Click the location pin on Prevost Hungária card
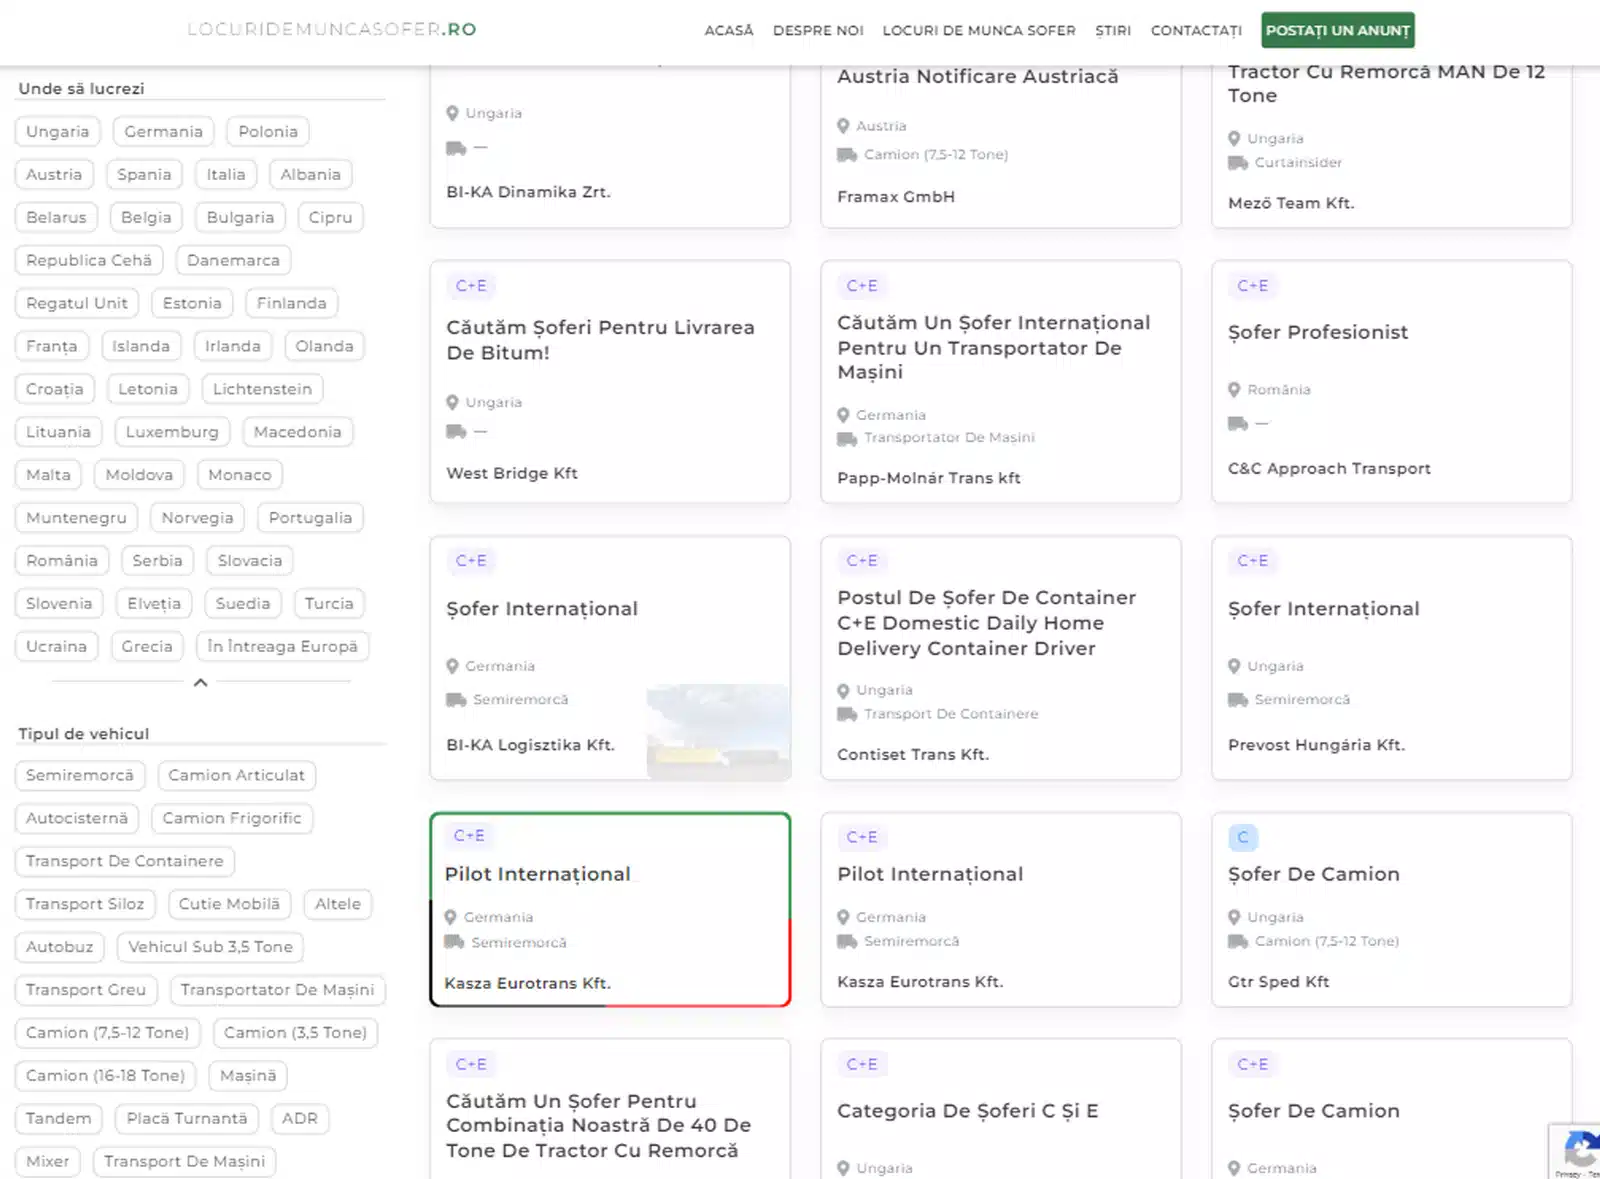1600x1179 pixels. 1234,667
